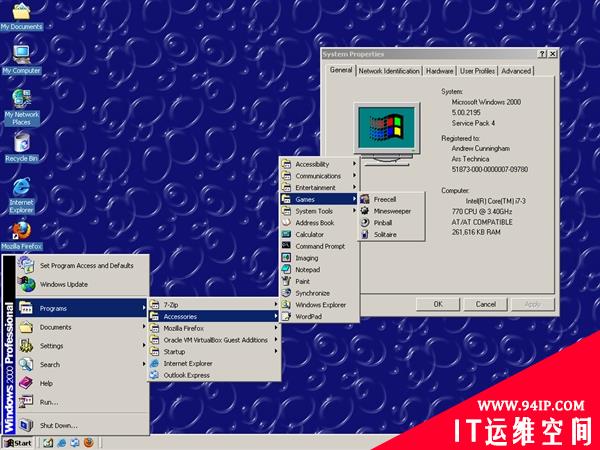Select the Recycle Bin desktop icon
This screenshot has width=600, height=450.
[21, 147]
